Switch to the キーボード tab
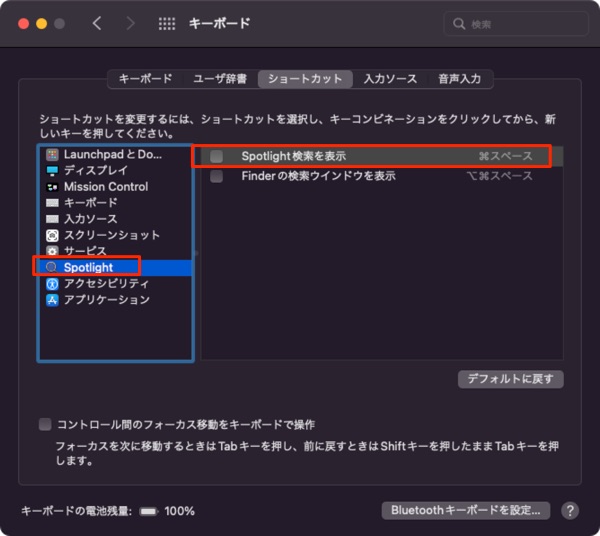The width and height of the screenshot is (600, 536). 145,79
